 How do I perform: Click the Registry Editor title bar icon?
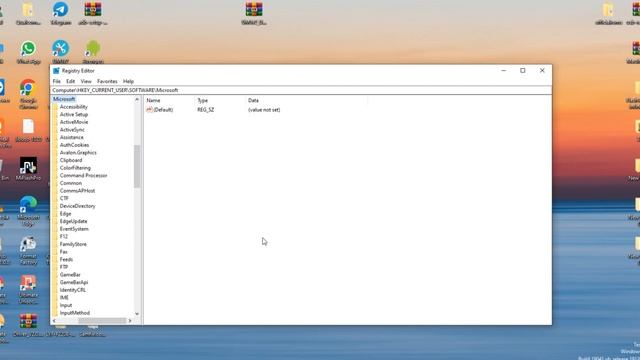56,71
